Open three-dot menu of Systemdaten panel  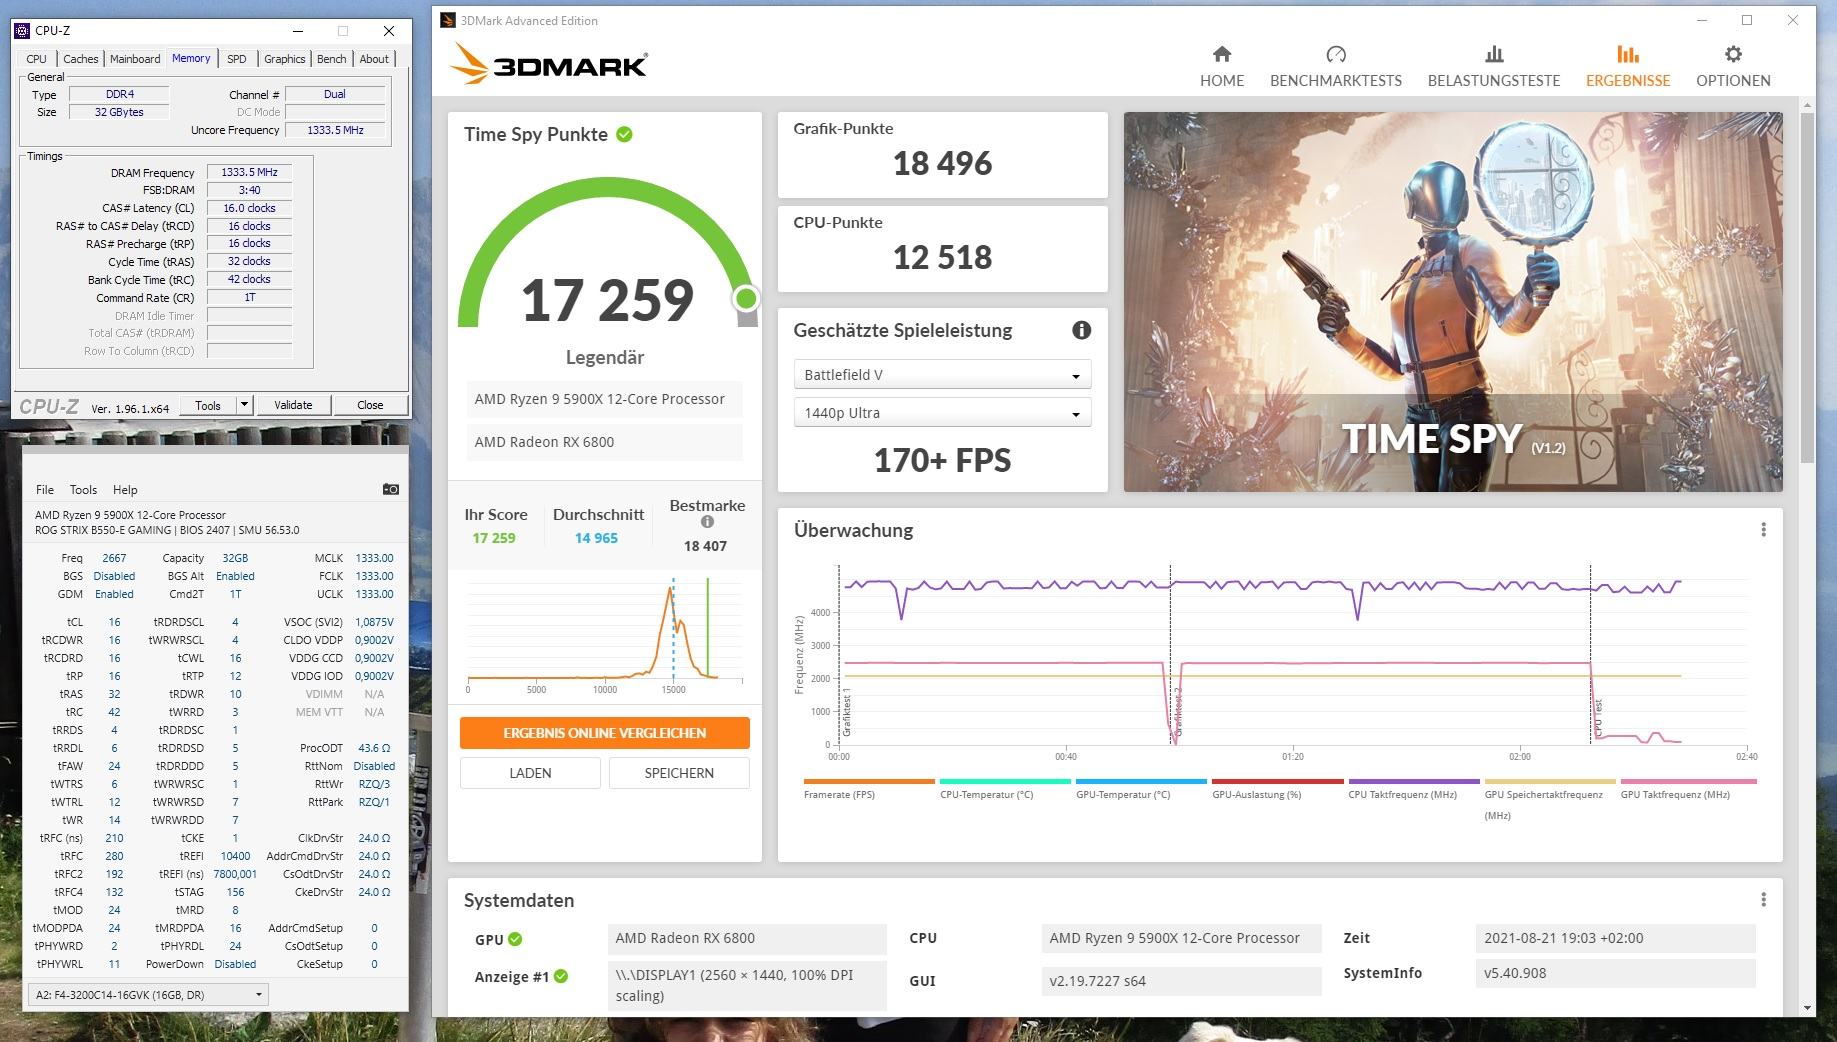(x=1763, y=900)
